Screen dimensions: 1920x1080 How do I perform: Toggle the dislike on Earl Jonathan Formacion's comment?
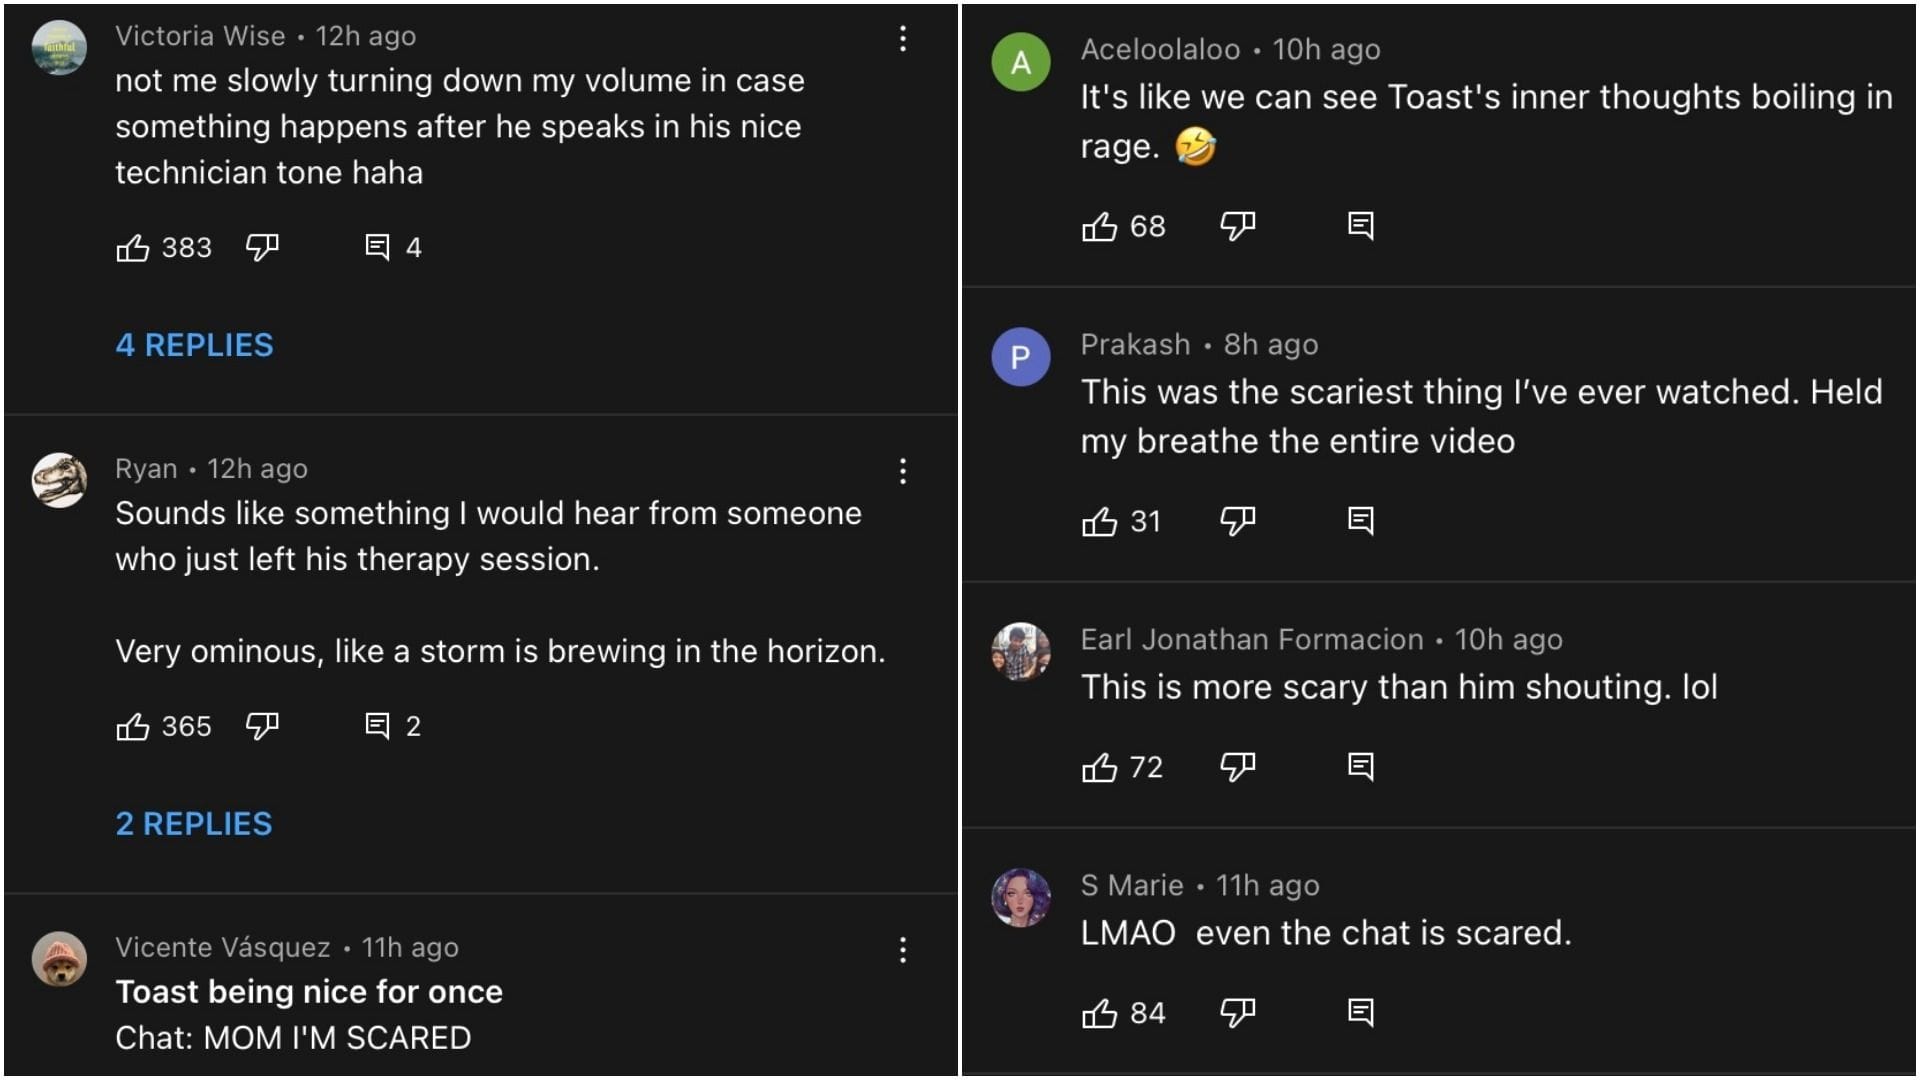1237,767
